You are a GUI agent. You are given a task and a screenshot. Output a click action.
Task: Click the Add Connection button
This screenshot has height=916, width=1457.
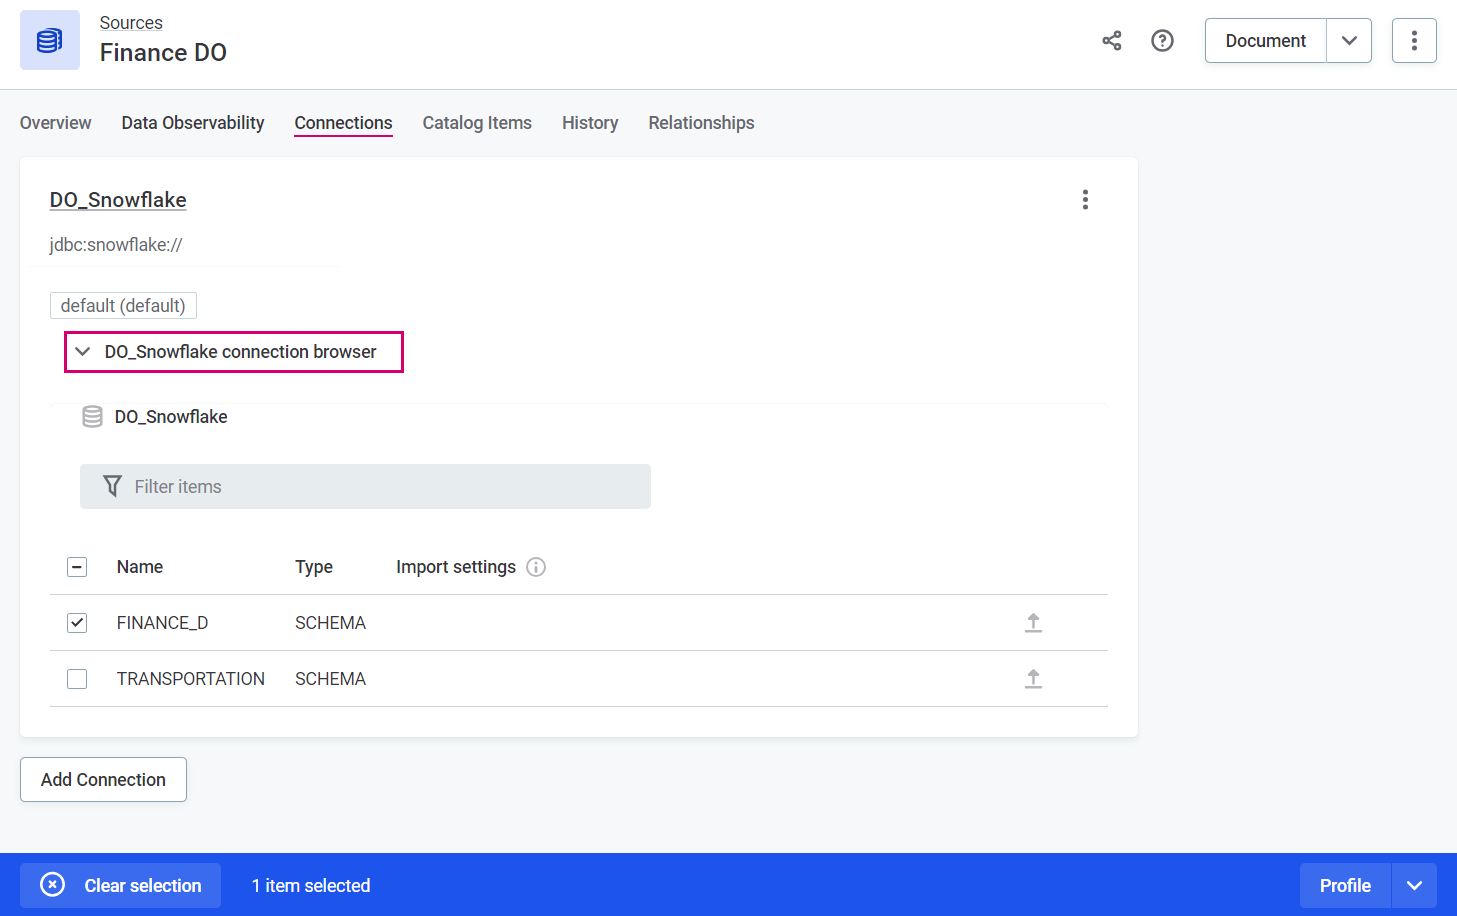tap(103, 780)
